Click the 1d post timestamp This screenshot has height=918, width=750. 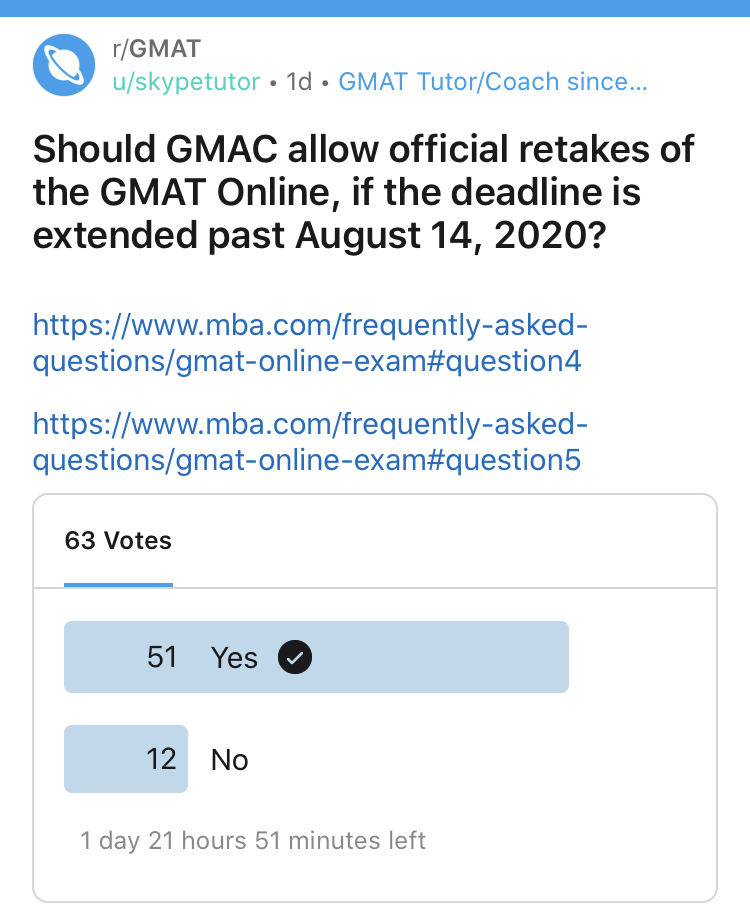pos(299,81)
